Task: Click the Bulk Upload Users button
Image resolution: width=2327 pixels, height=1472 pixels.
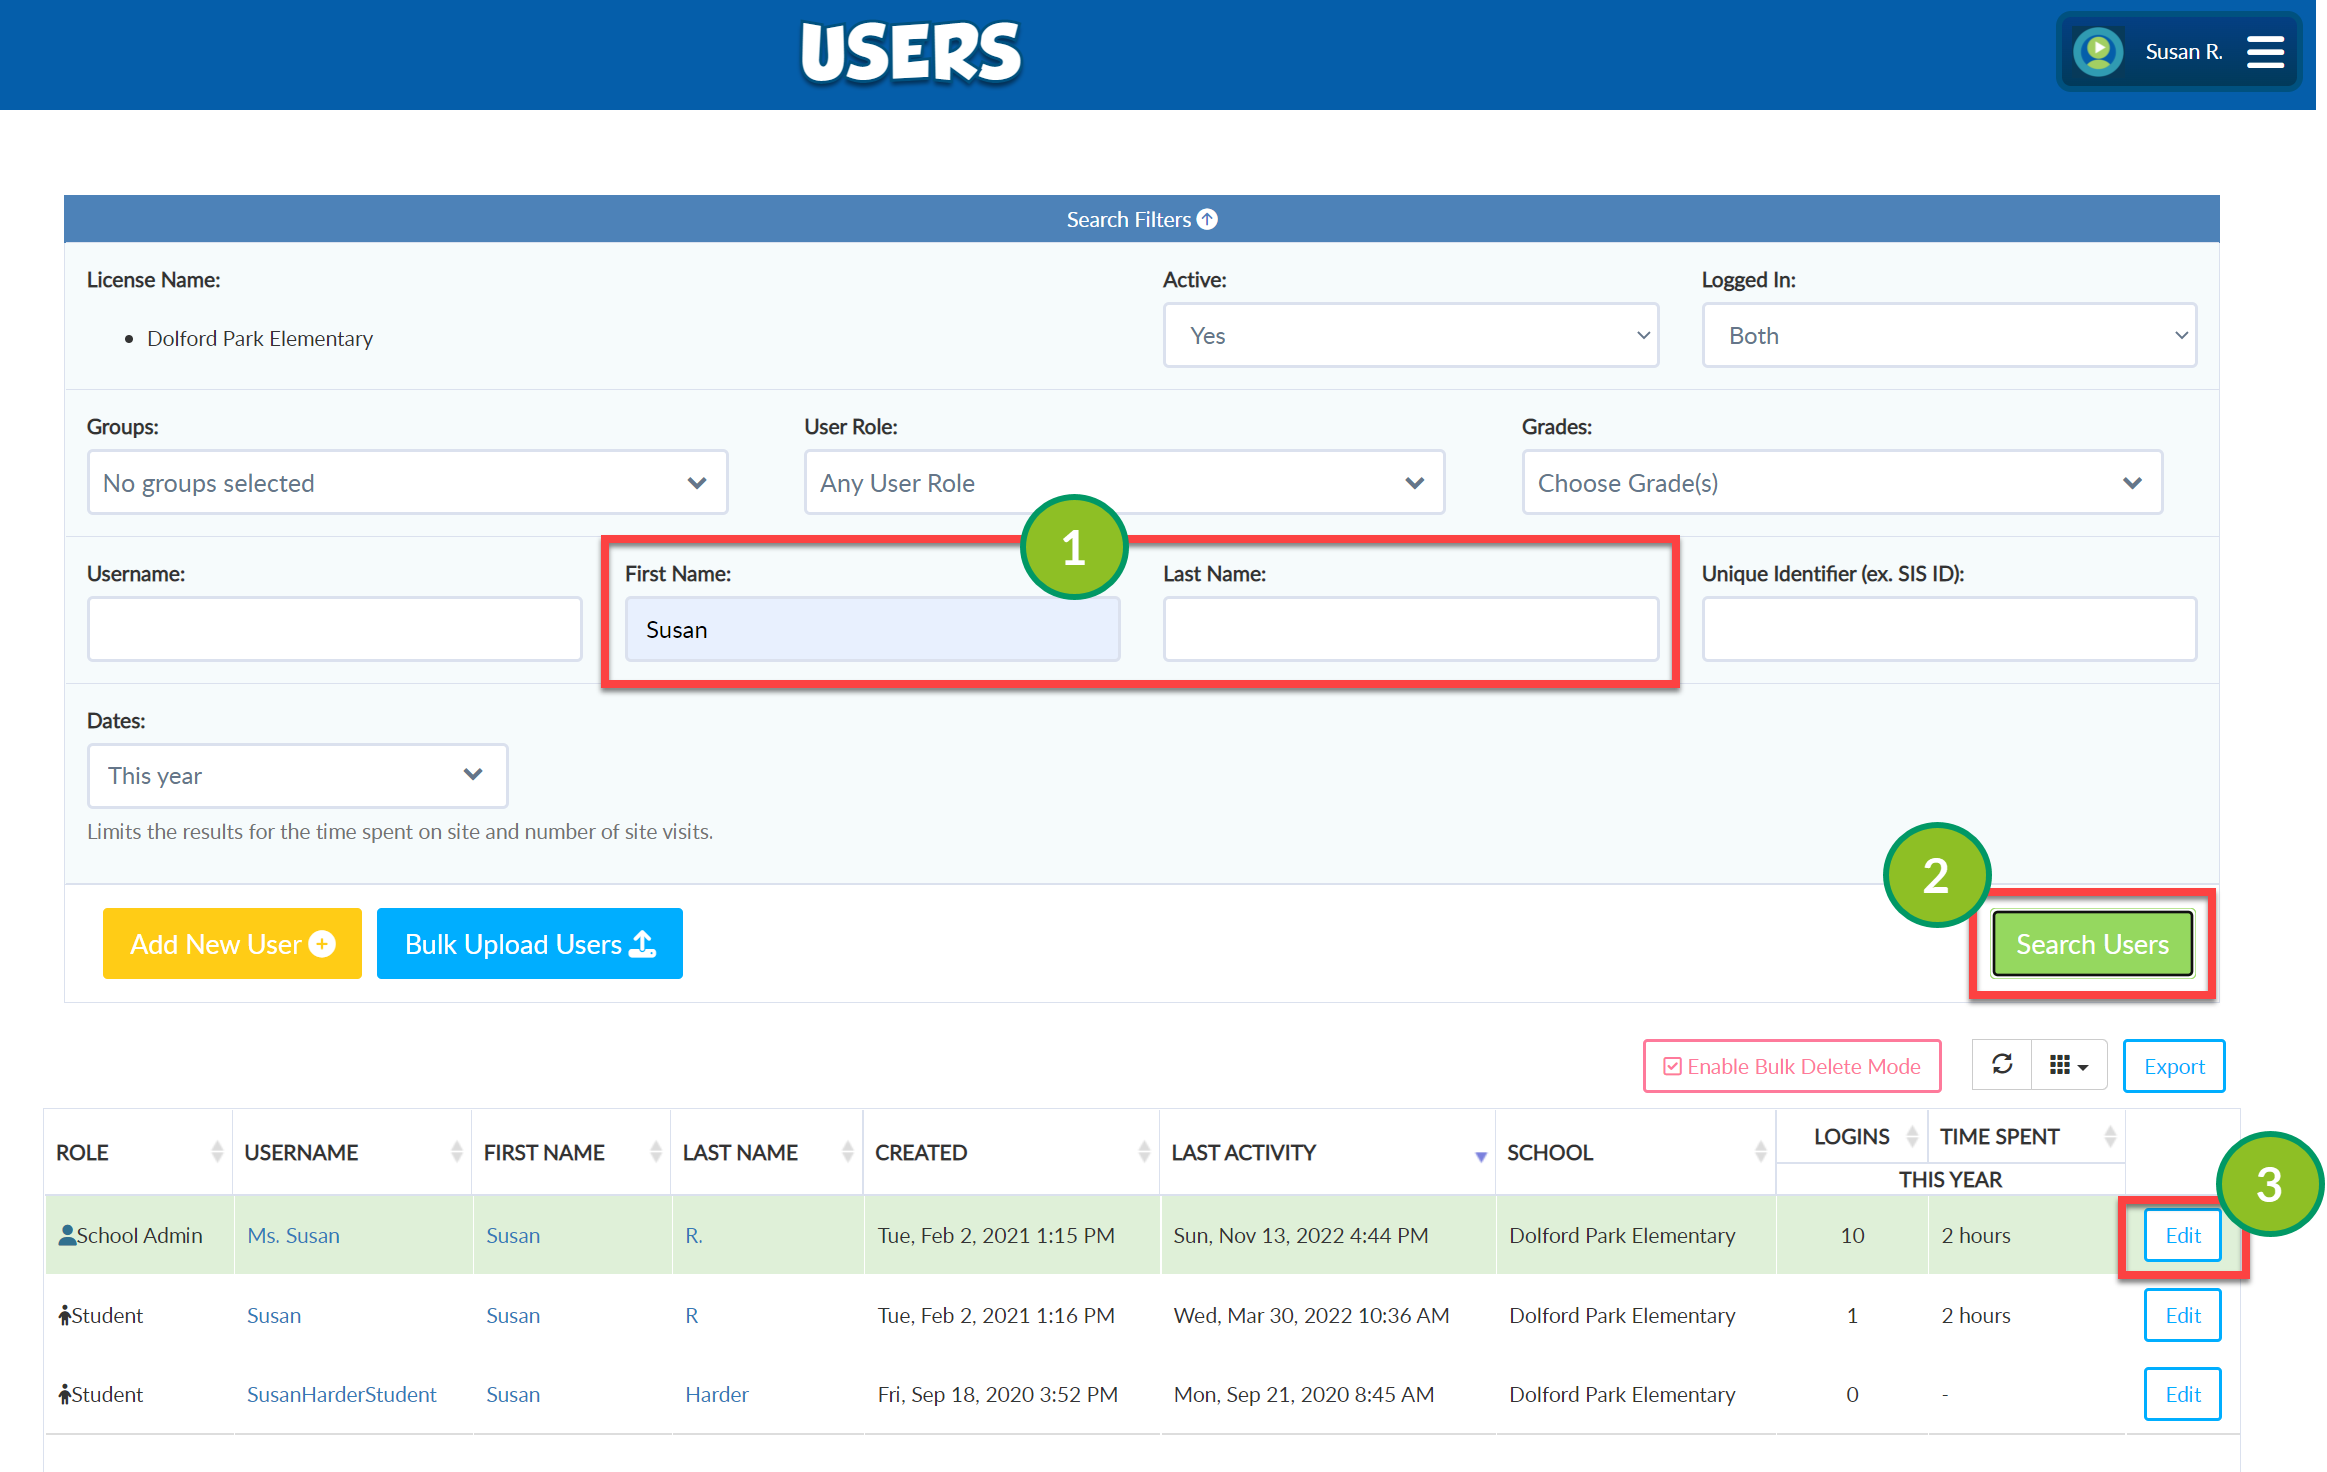Action: (x=529, y=943)
